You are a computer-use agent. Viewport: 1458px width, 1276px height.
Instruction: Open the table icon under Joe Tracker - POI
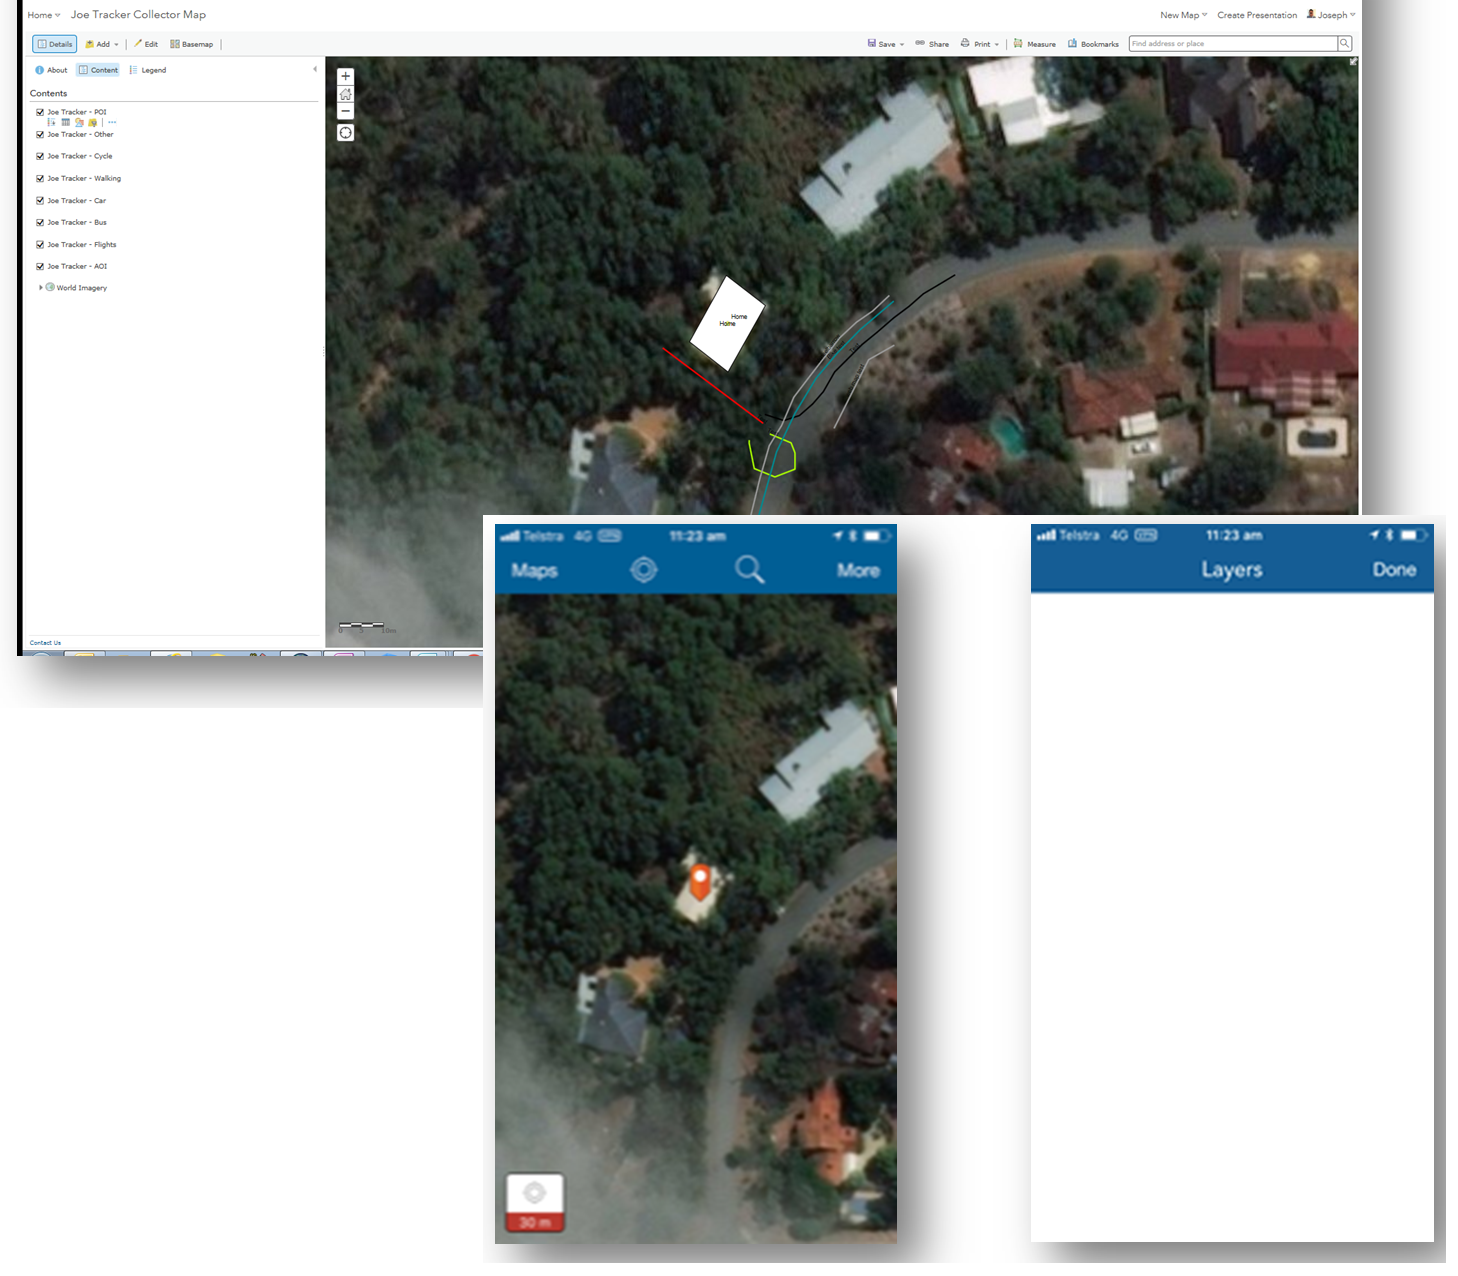pyautogui.click(x=65, y=123)
